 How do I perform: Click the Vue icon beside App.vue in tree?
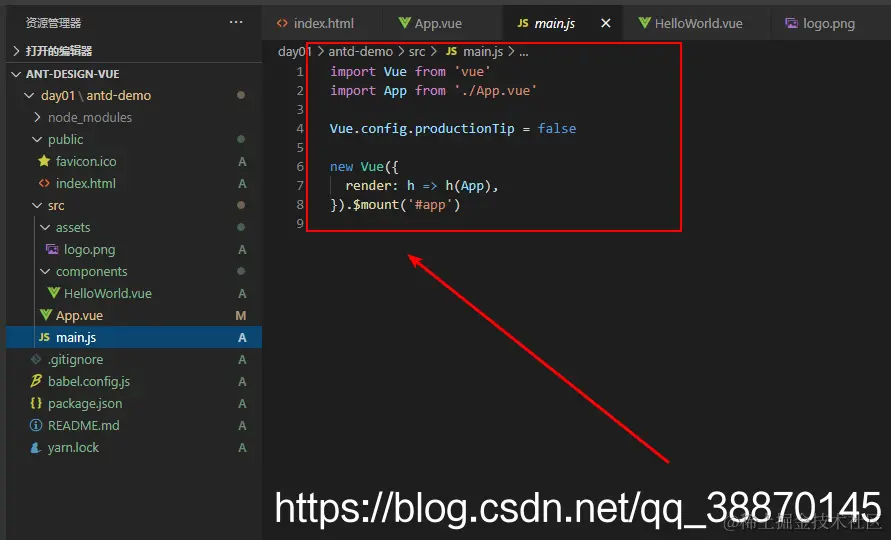pyautogui.click(x=46, y=315)
